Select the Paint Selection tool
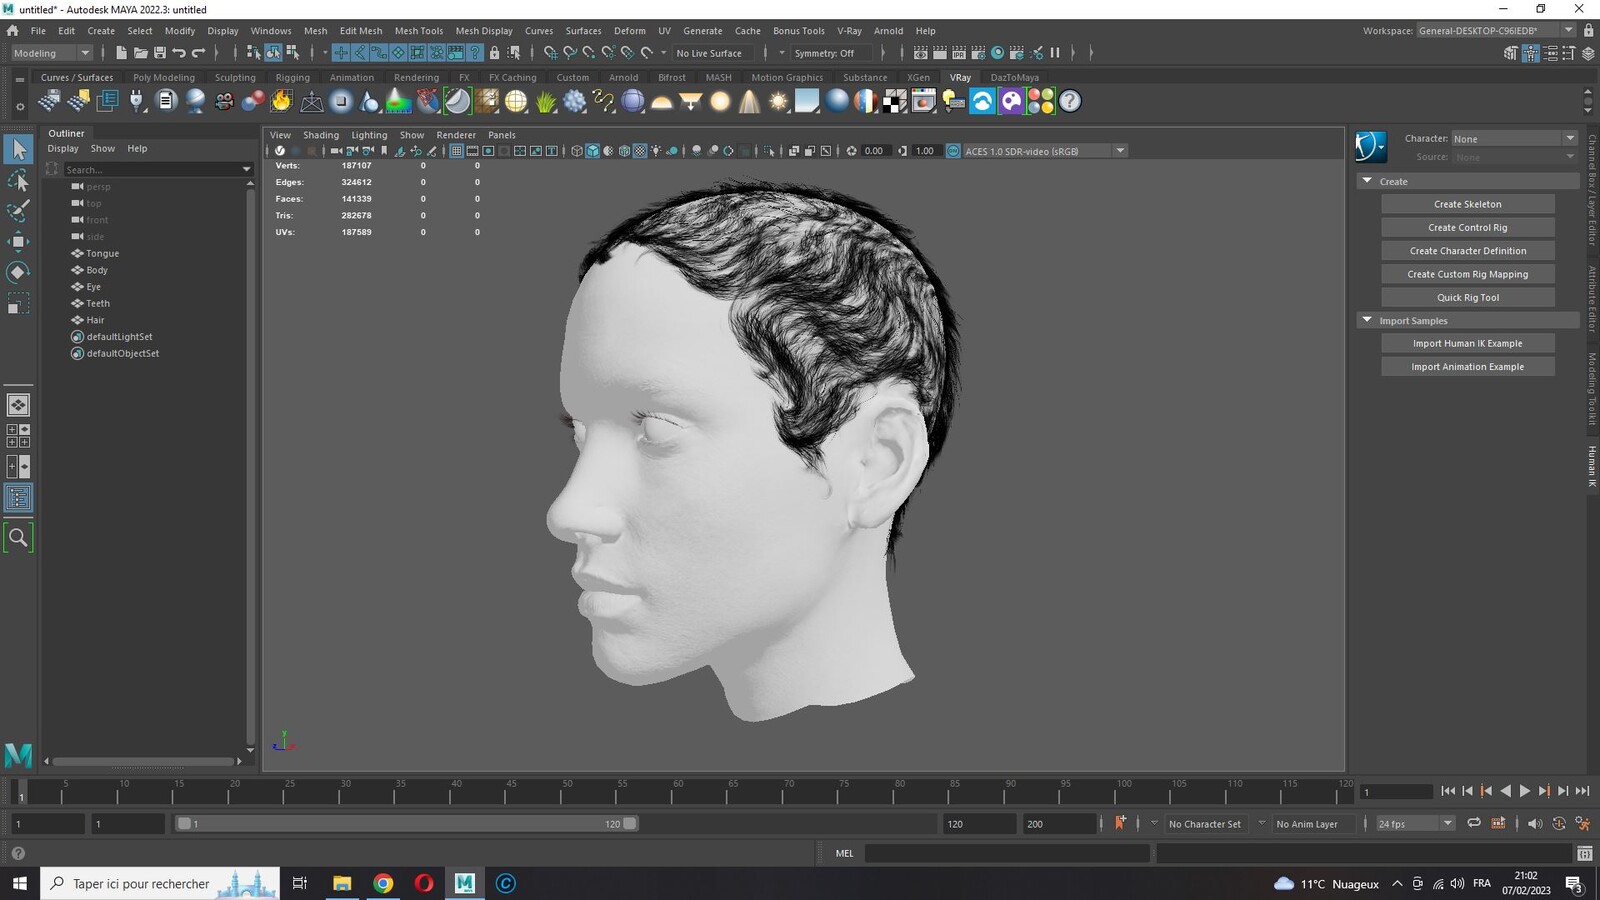The height and width of the screenshot is (900, 1600). [x=18, y=211]
